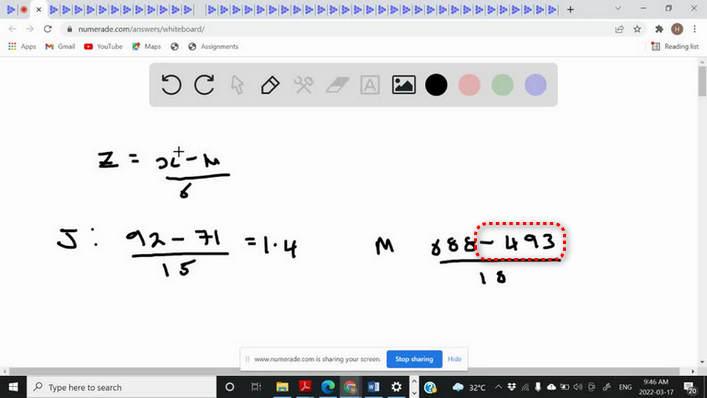Image resolution: width=707 pixels, height=398 pixels.
Task: Open Microsoft Word from taskbar
Action: [373, 387]
